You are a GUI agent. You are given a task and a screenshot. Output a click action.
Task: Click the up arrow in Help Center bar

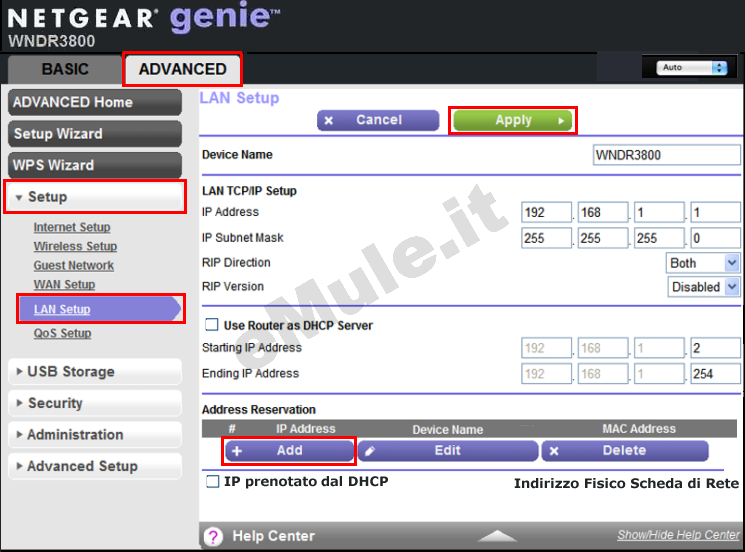(x=497, y=536)
